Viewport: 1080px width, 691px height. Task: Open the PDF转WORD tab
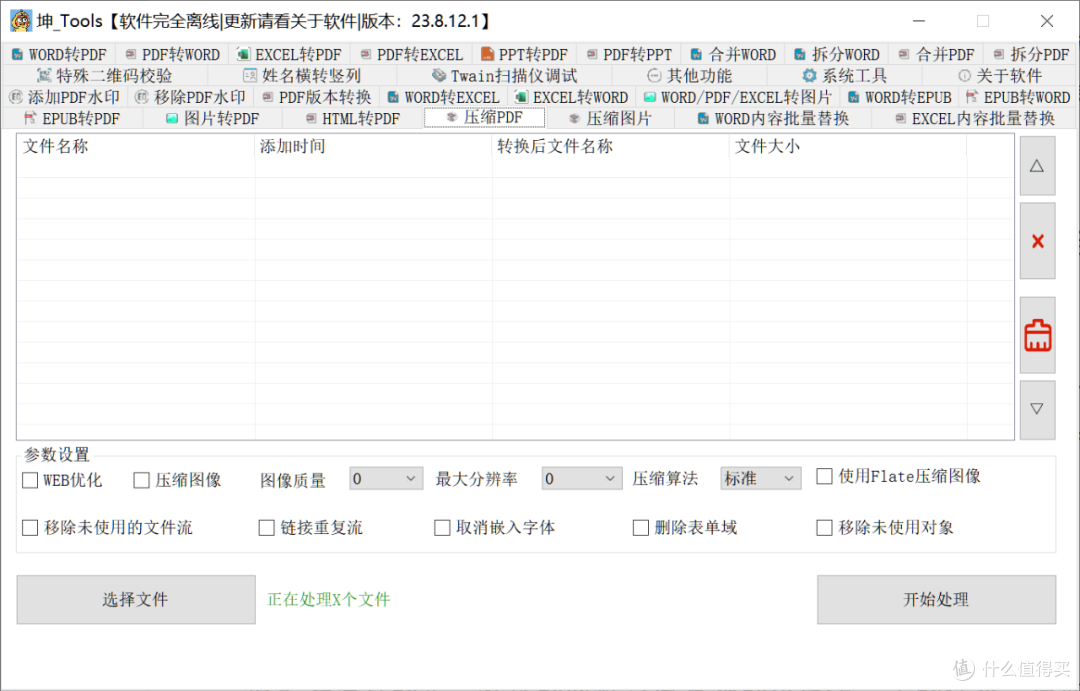[x=172, y=54]
